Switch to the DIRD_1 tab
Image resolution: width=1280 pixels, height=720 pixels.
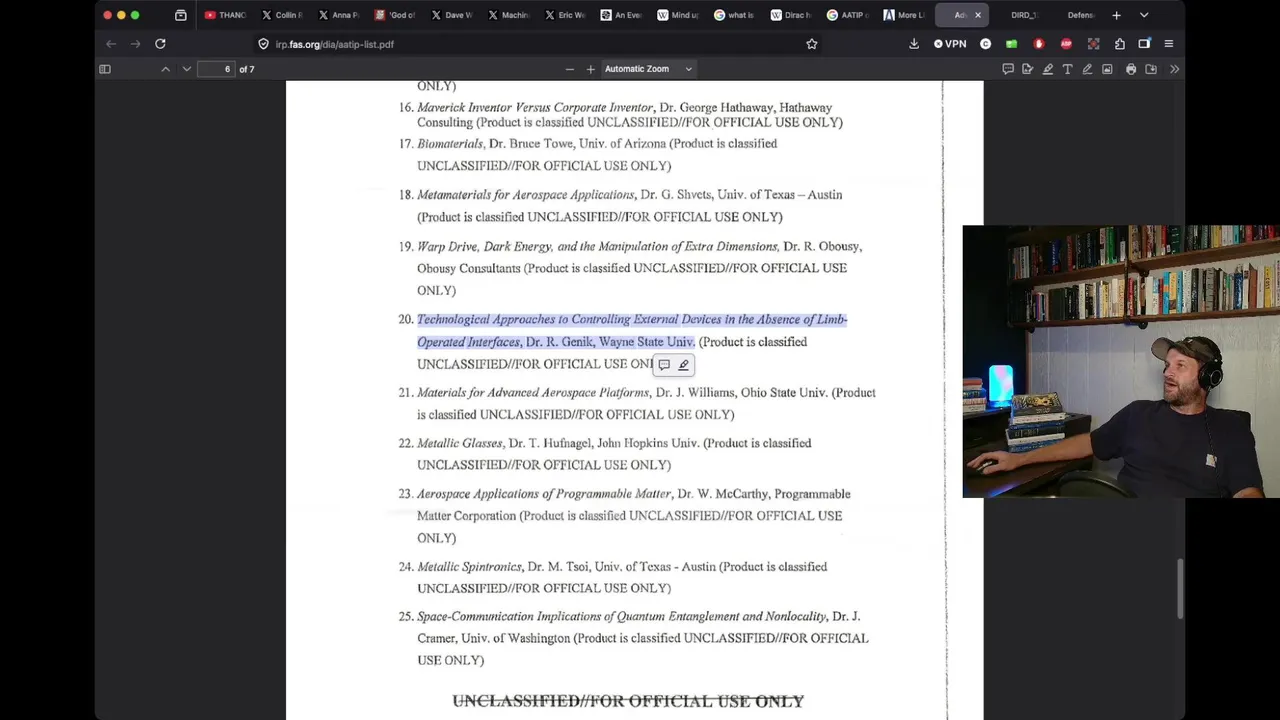click(x=1024, y=15)
